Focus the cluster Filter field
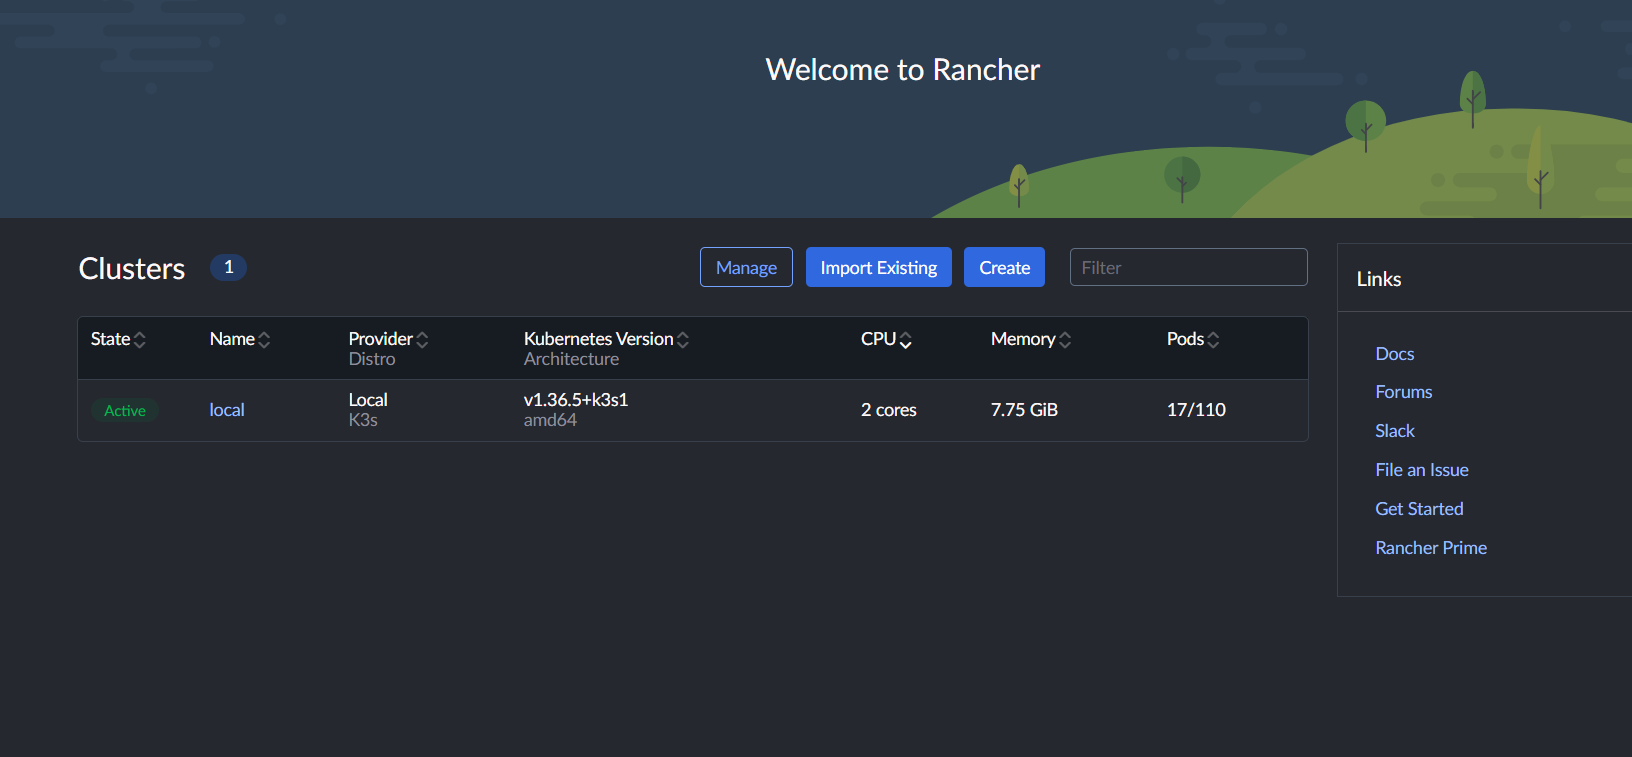This screenshot has height=757, width=1632. (1189, 267)
